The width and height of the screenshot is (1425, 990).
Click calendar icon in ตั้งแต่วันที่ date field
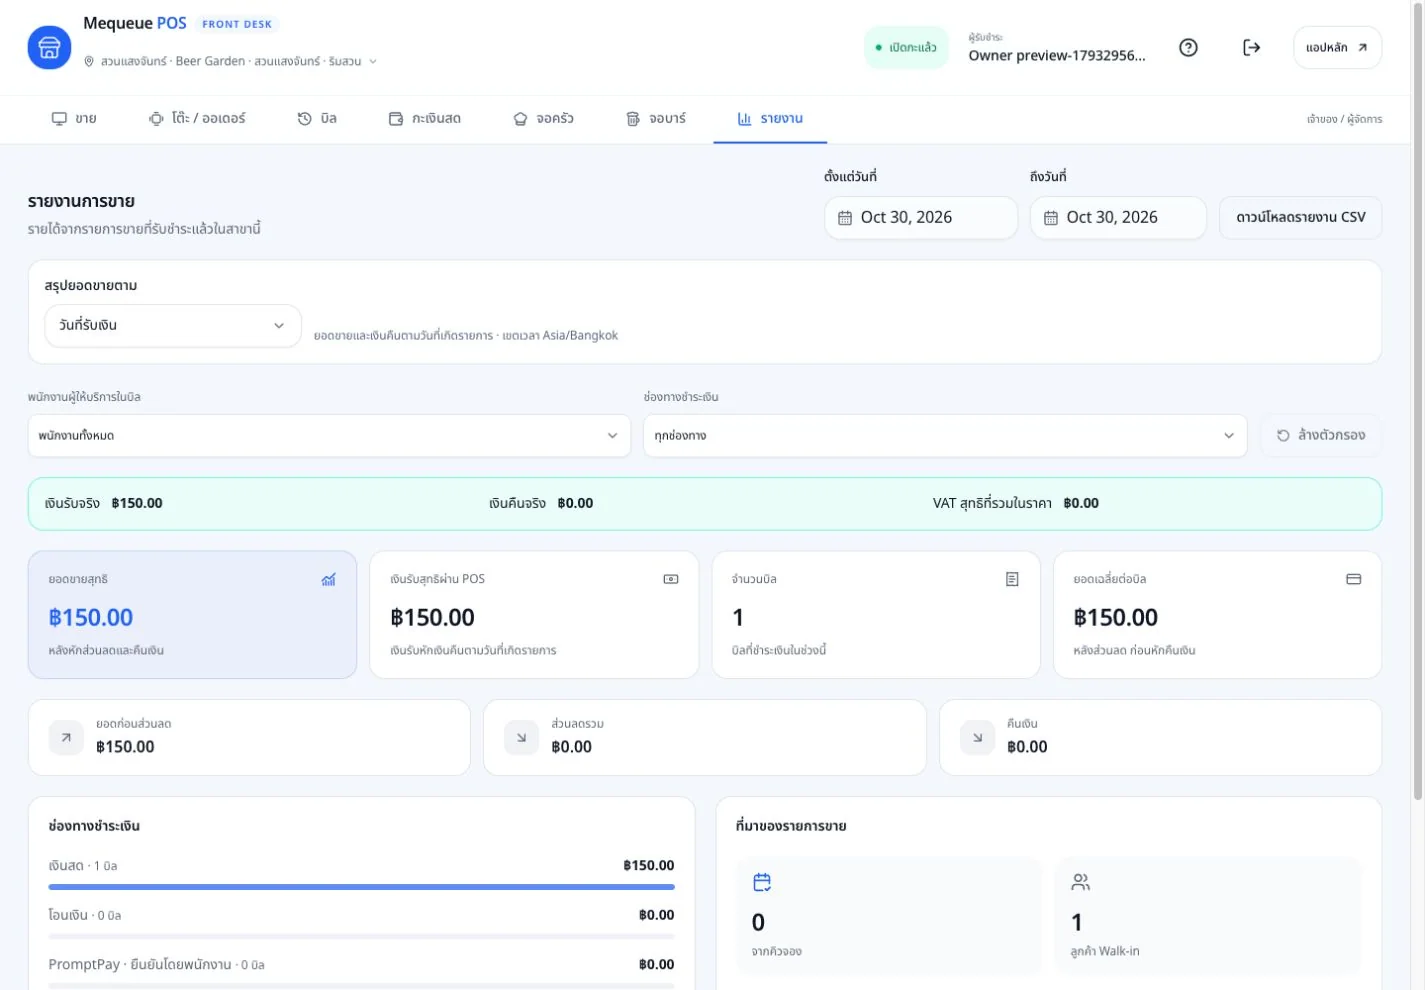click(x=845, y=218)
